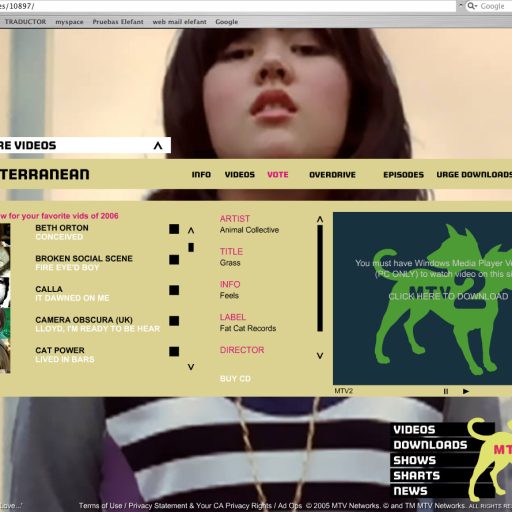Open the Videos tab in Subterranean nav
512x512 pixels.
[x=240, y=175]
